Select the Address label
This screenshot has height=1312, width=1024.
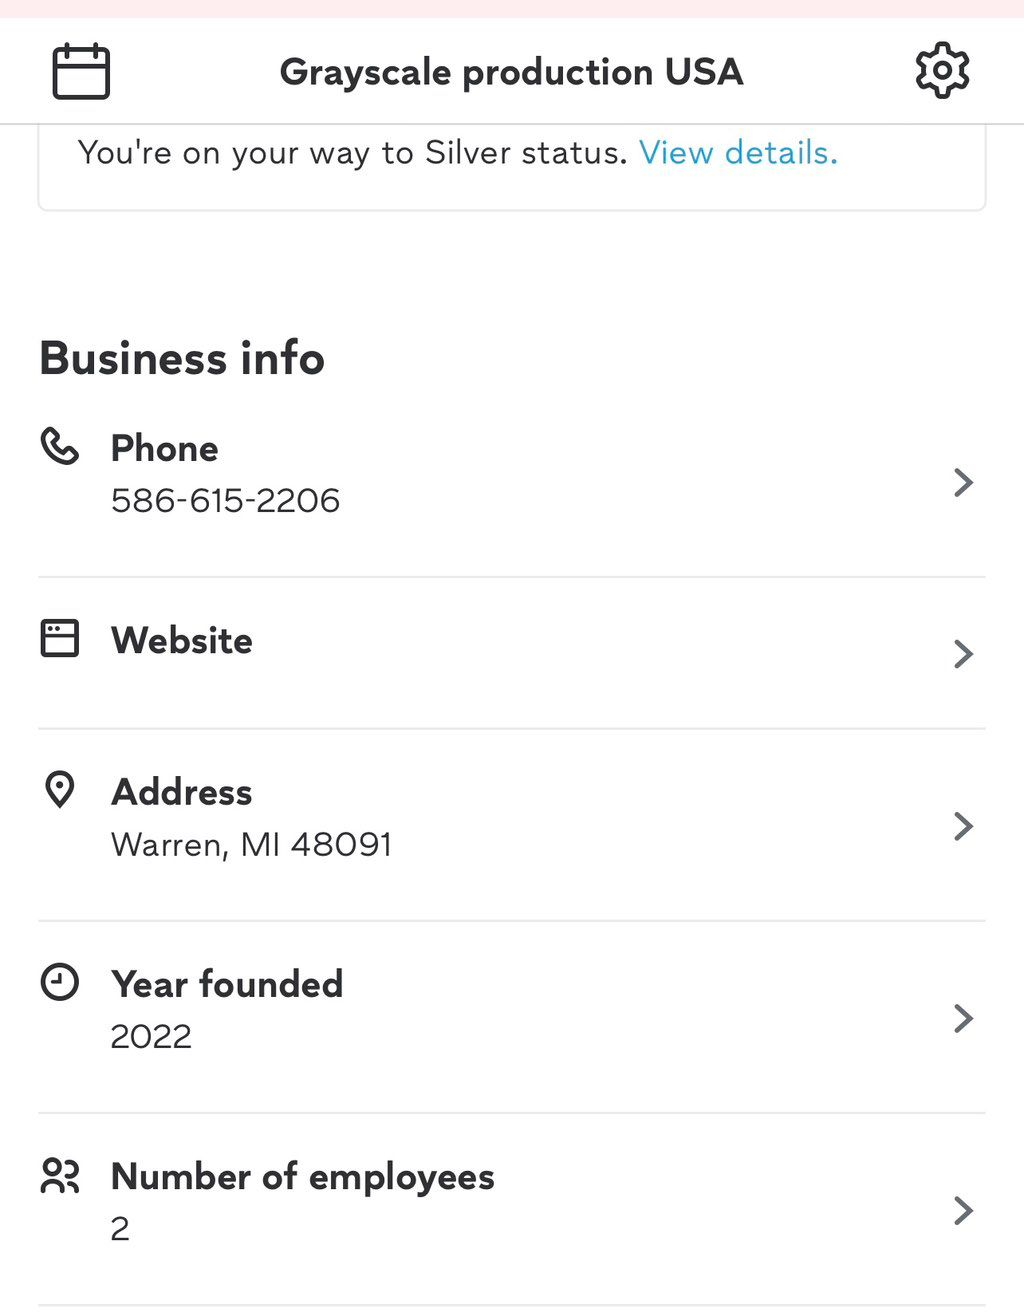181,792
